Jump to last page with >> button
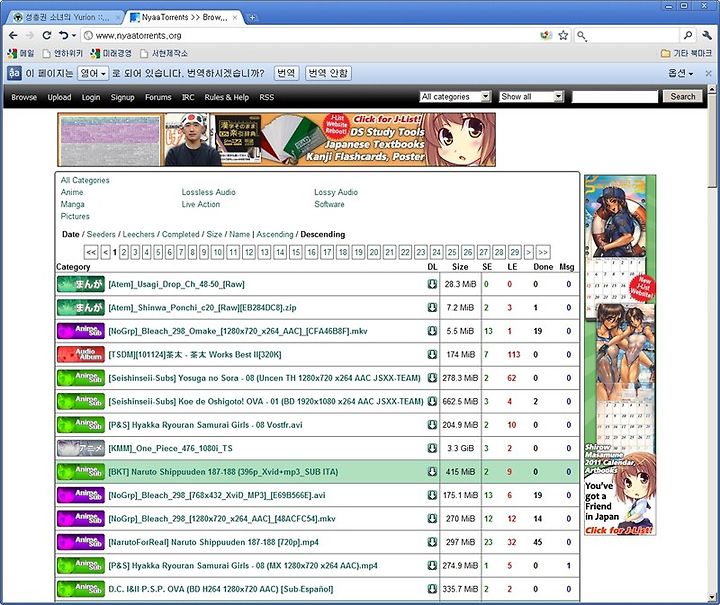The width and height of the screenshot is (720, 605). coord(543,252)
